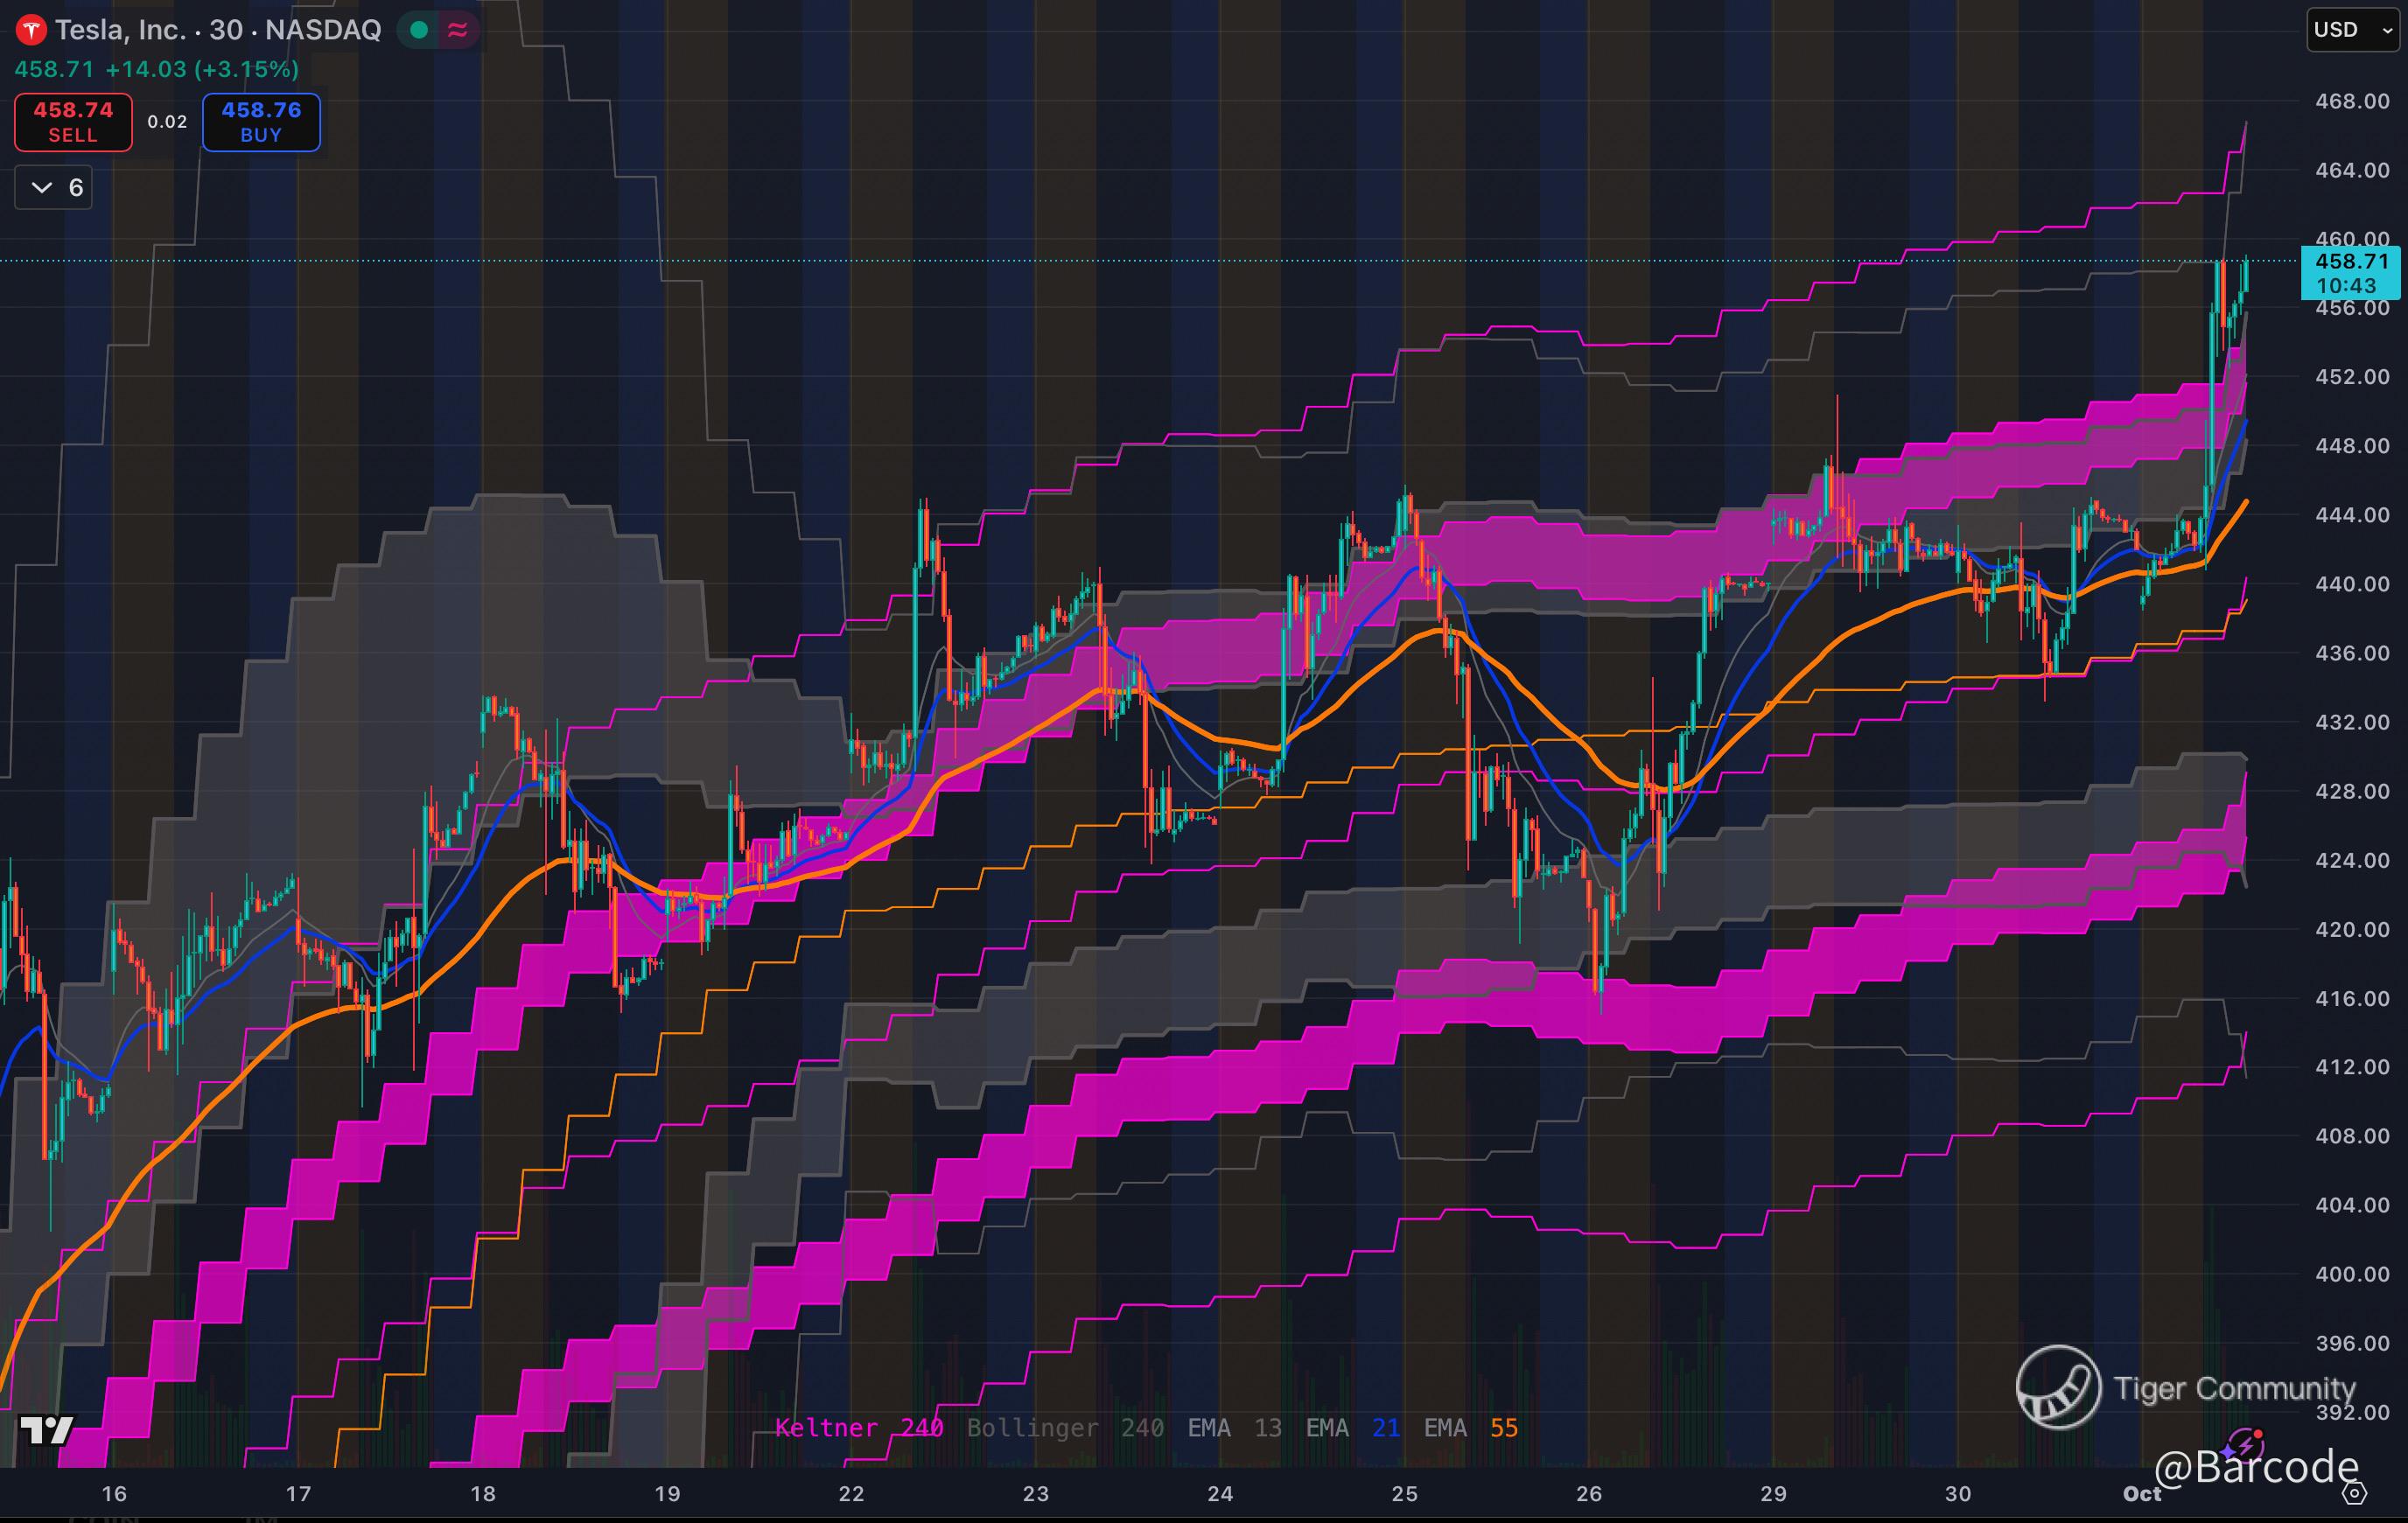Click the Tesla logo icon

click(x=31, y=30)
